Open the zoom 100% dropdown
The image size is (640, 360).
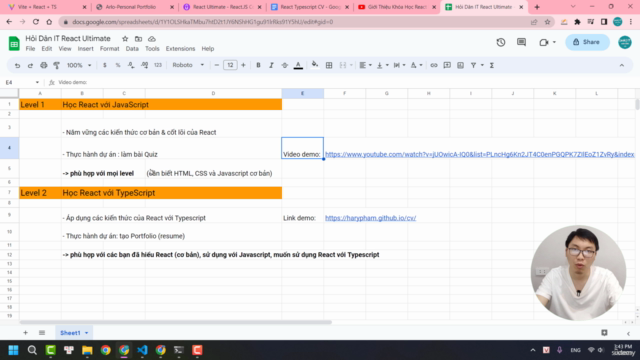[x=79, y=65]
